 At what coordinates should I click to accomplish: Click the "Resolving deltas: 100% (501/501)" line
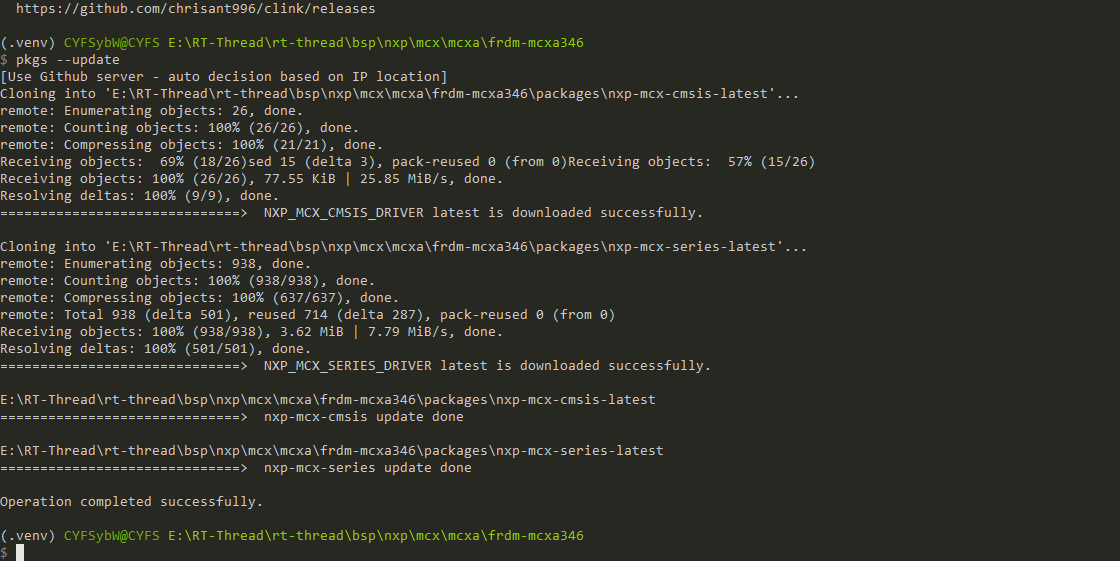pos(156,348)
